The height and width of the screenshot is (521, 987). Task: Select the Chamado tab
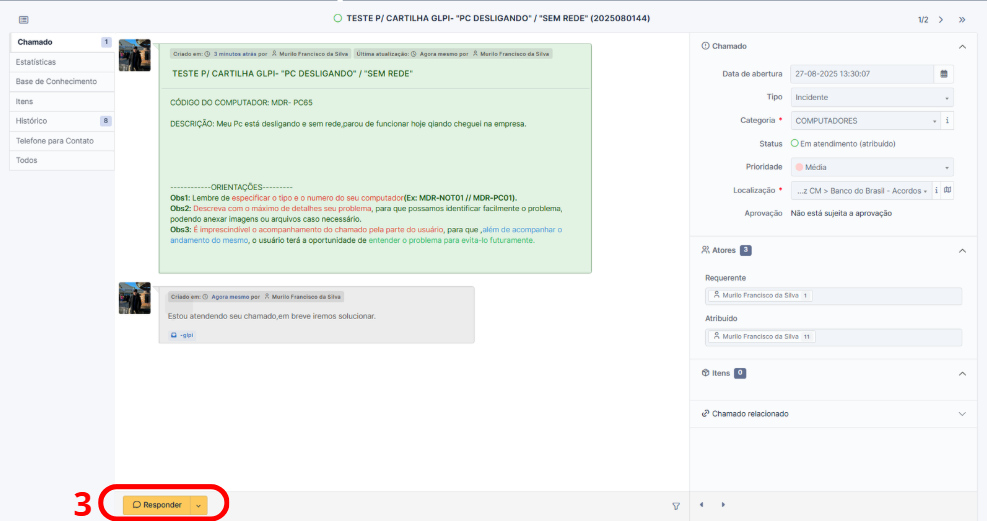pos(62,42)
